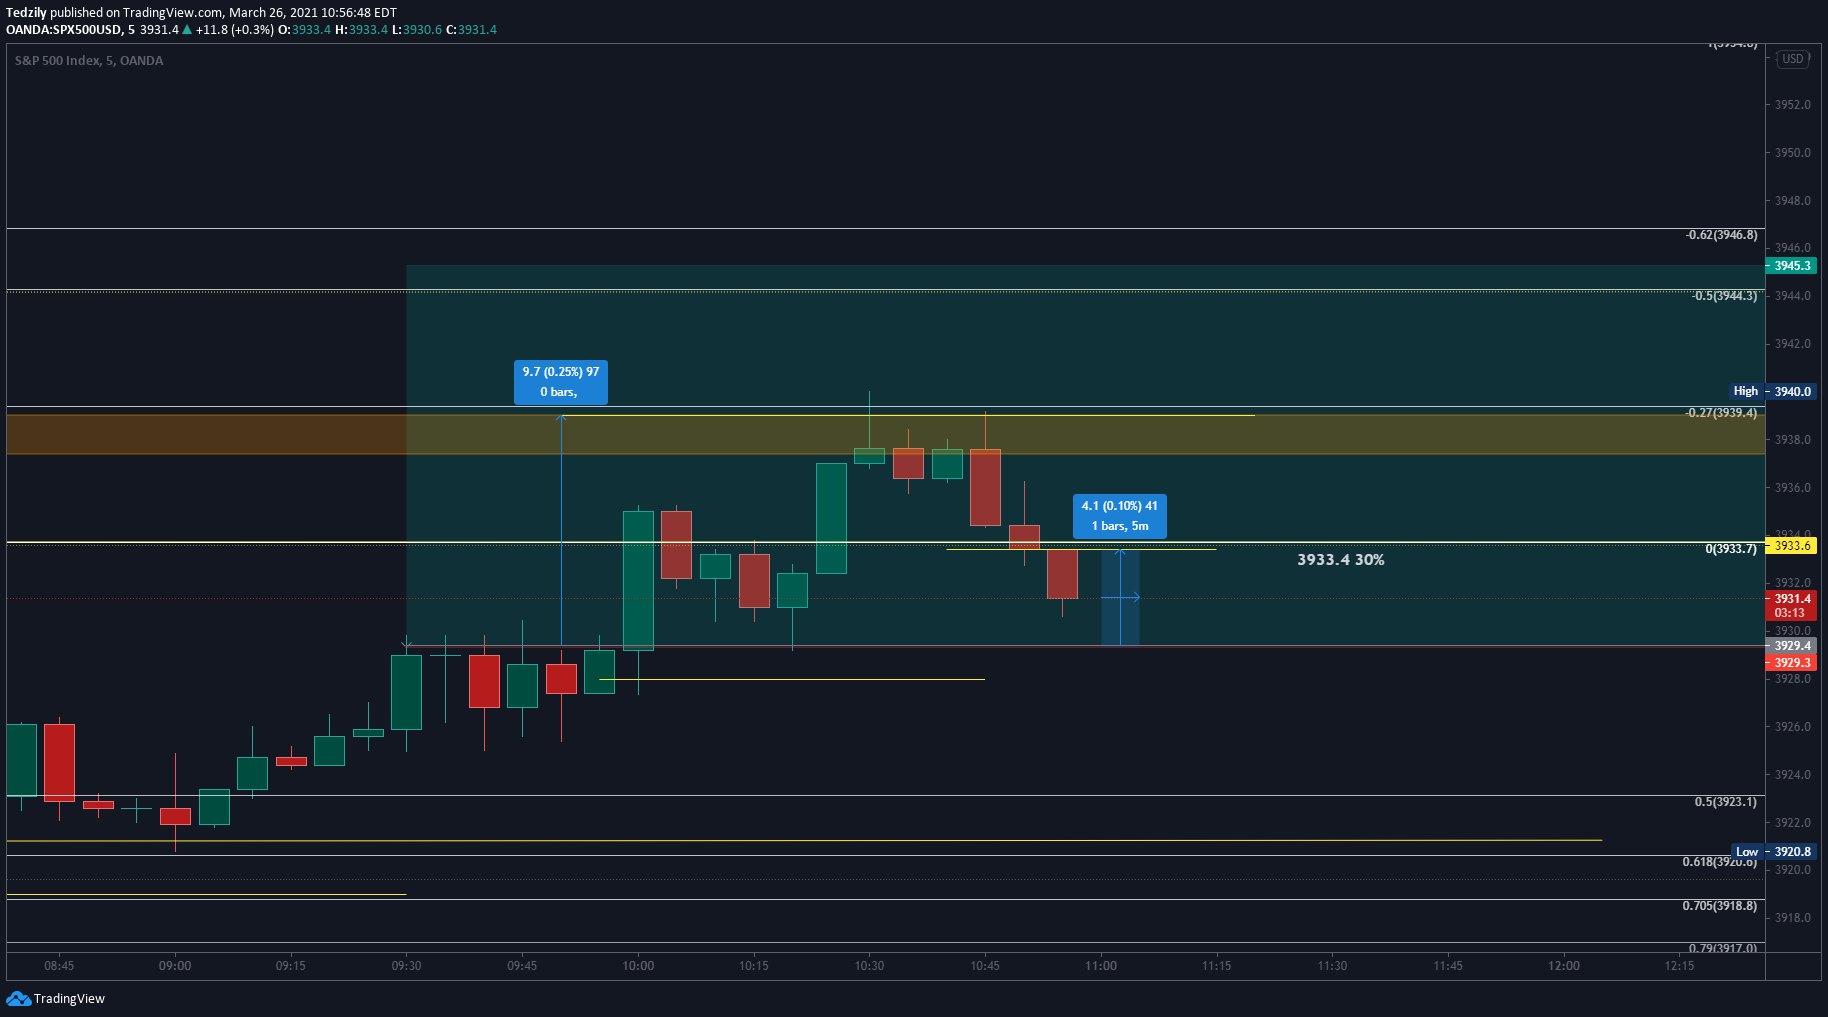This screenshot has height=1017, width=1828.
Task: Click the TradingView logo icon
Action: coord(18,998)
